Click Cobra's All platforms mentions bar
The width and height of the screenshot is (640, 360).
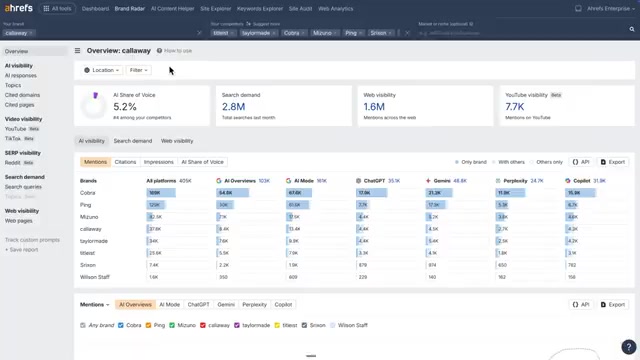tap(161, 193)
